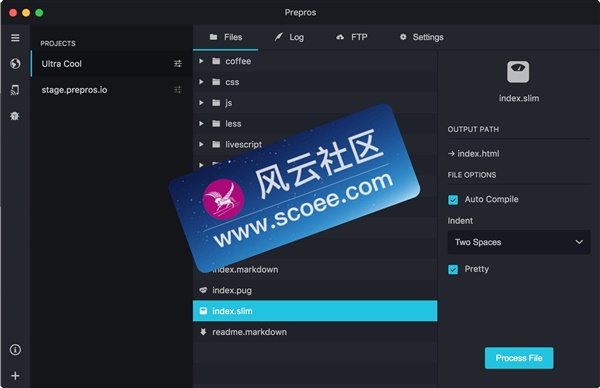Expand the livescript folder arrow

click(201, 144)
